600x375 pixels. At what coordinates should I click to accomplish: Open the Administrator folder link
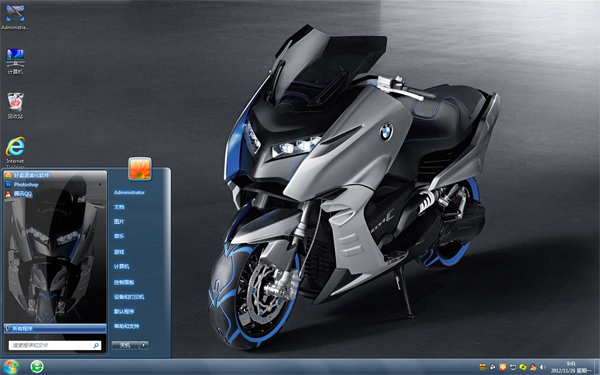coord(129,192)
